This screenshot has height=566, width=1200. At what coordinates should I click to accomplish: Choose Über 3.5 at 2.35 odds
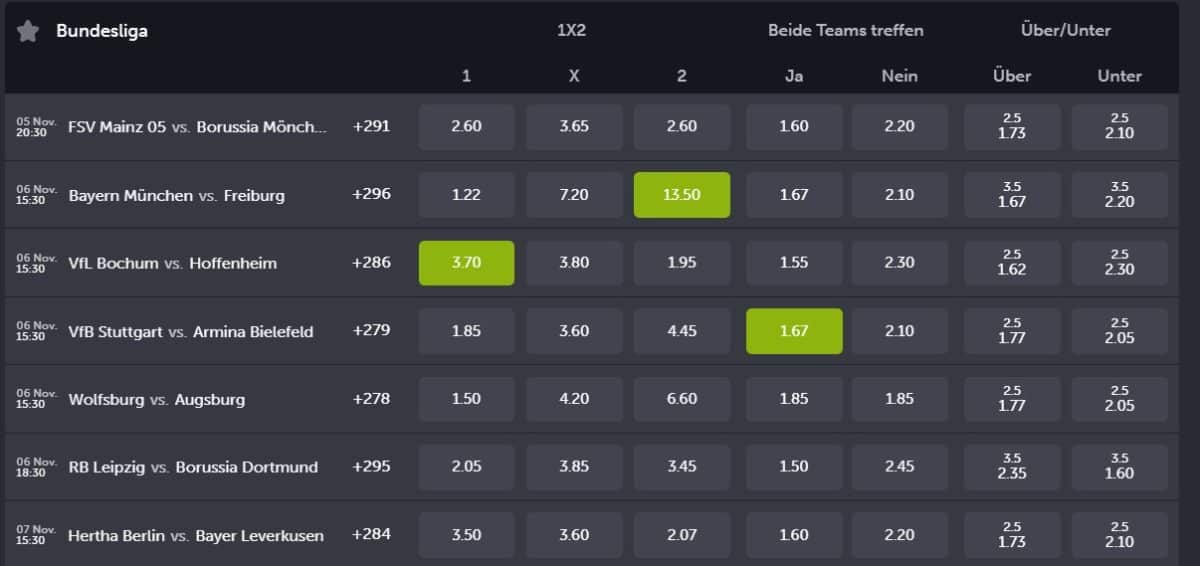click(x=1012, y=467)
